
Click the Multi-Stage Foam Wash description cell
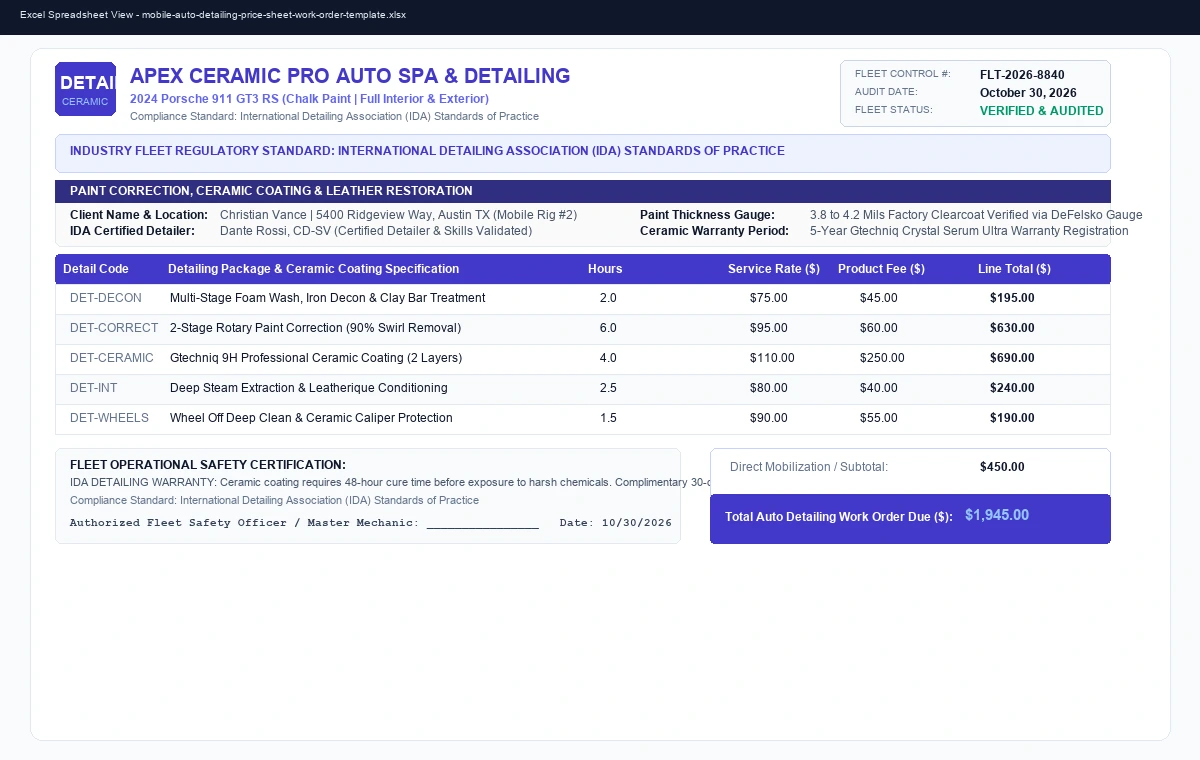tap(327, 298)
